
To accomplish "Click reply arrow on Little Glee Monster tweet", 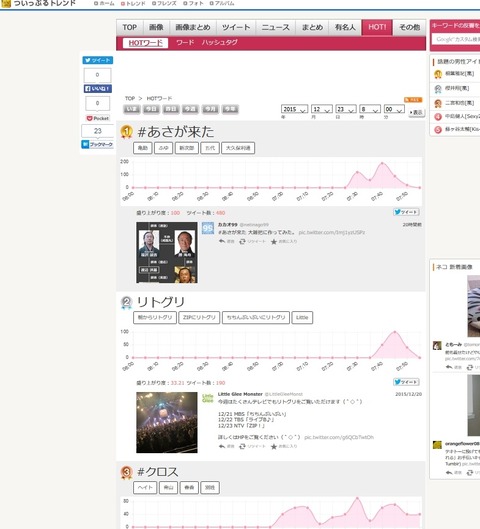I will (222, 446).
